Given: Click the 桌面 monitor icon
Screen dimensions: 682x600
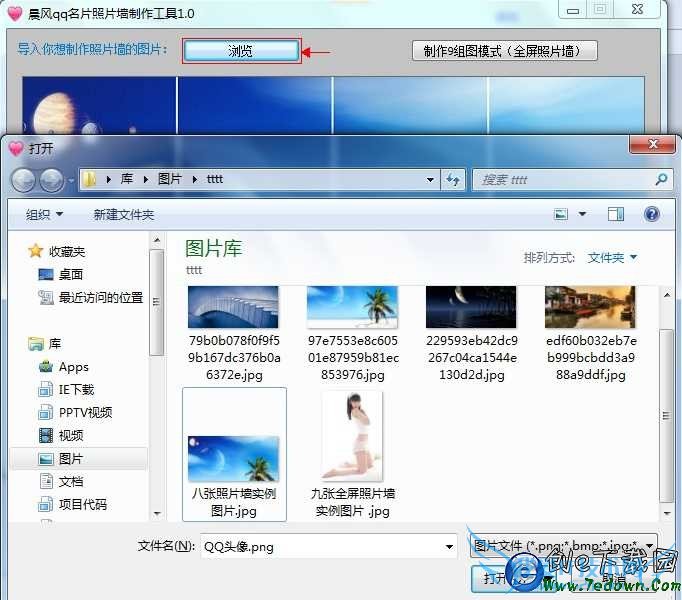Looking at the screenshot, I should point(46,275).
